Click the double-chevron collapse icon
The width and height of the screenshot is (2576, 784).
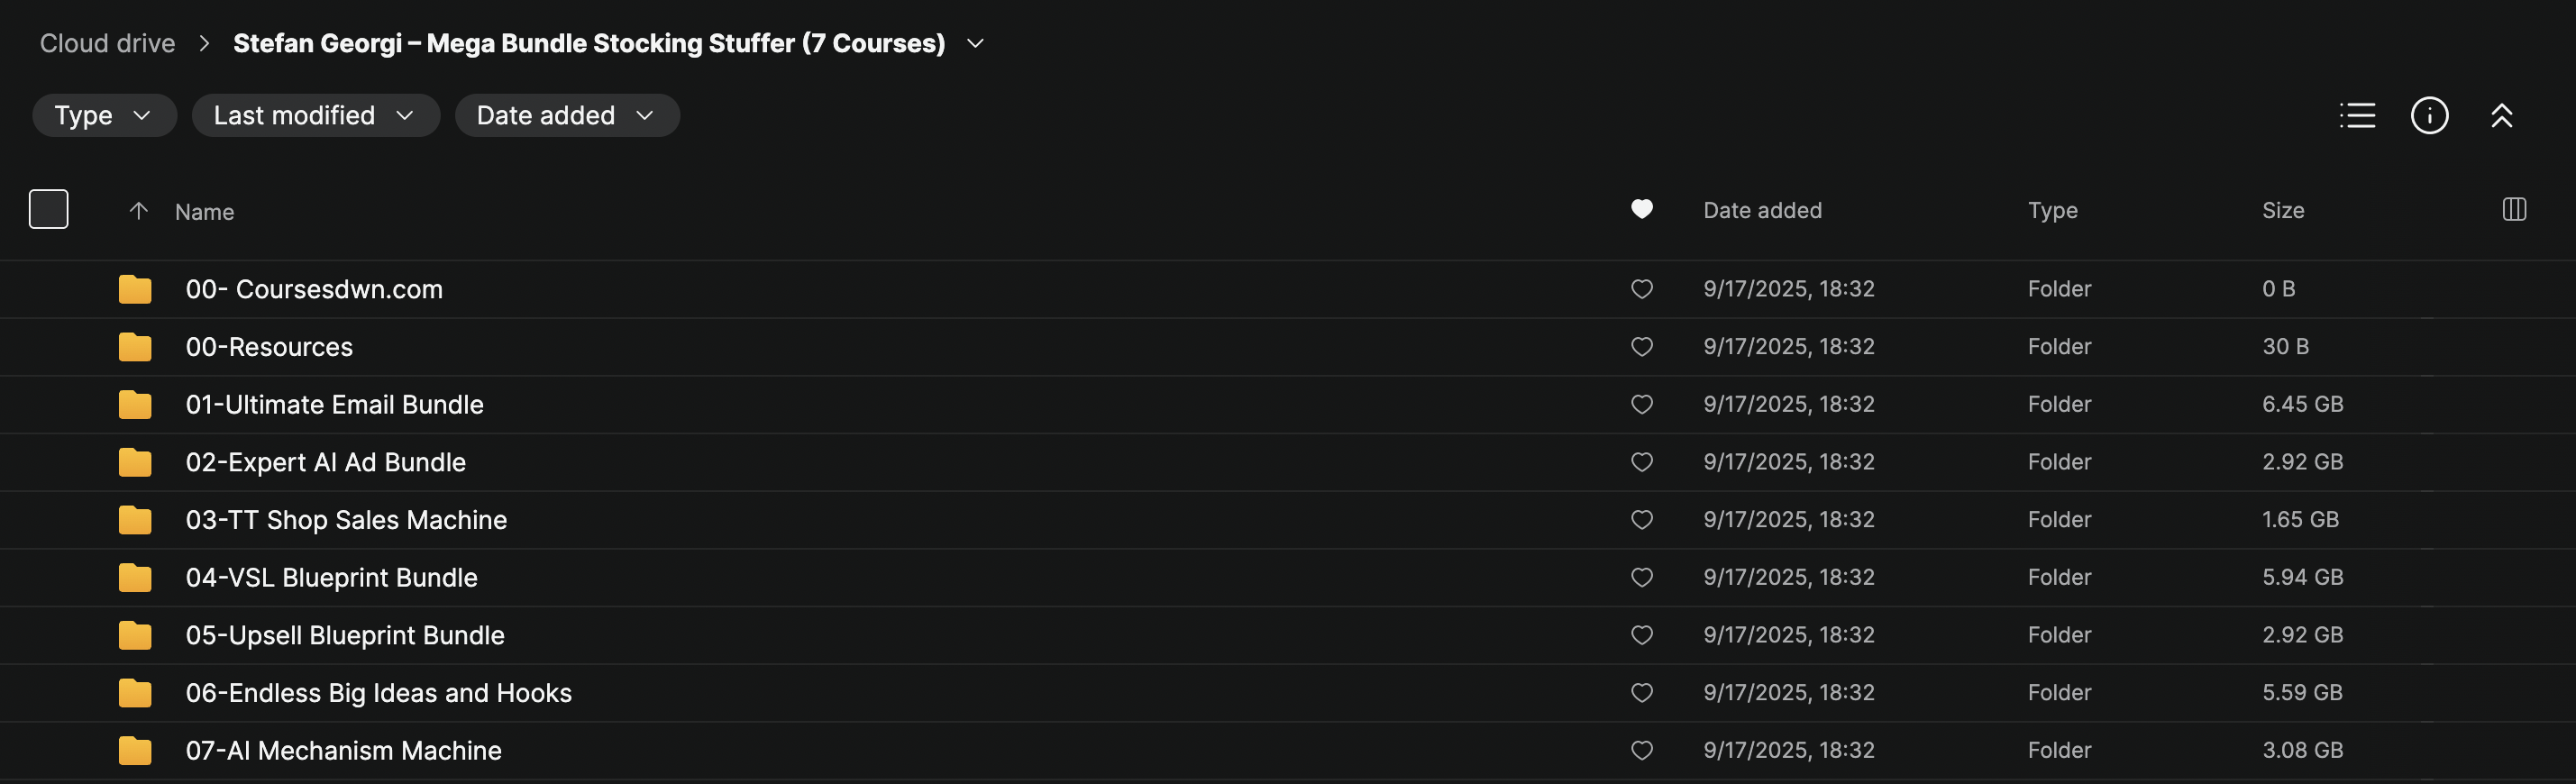2501,115
